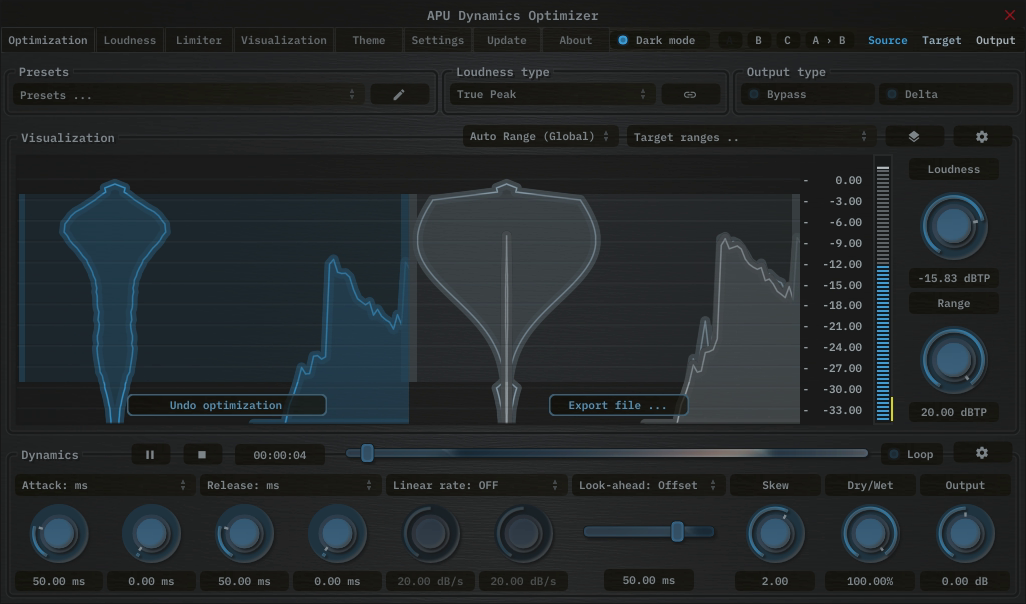Pause playback in Dynamics section
The height and width of the screenshot is (604, 1026).
pos(150,454)
